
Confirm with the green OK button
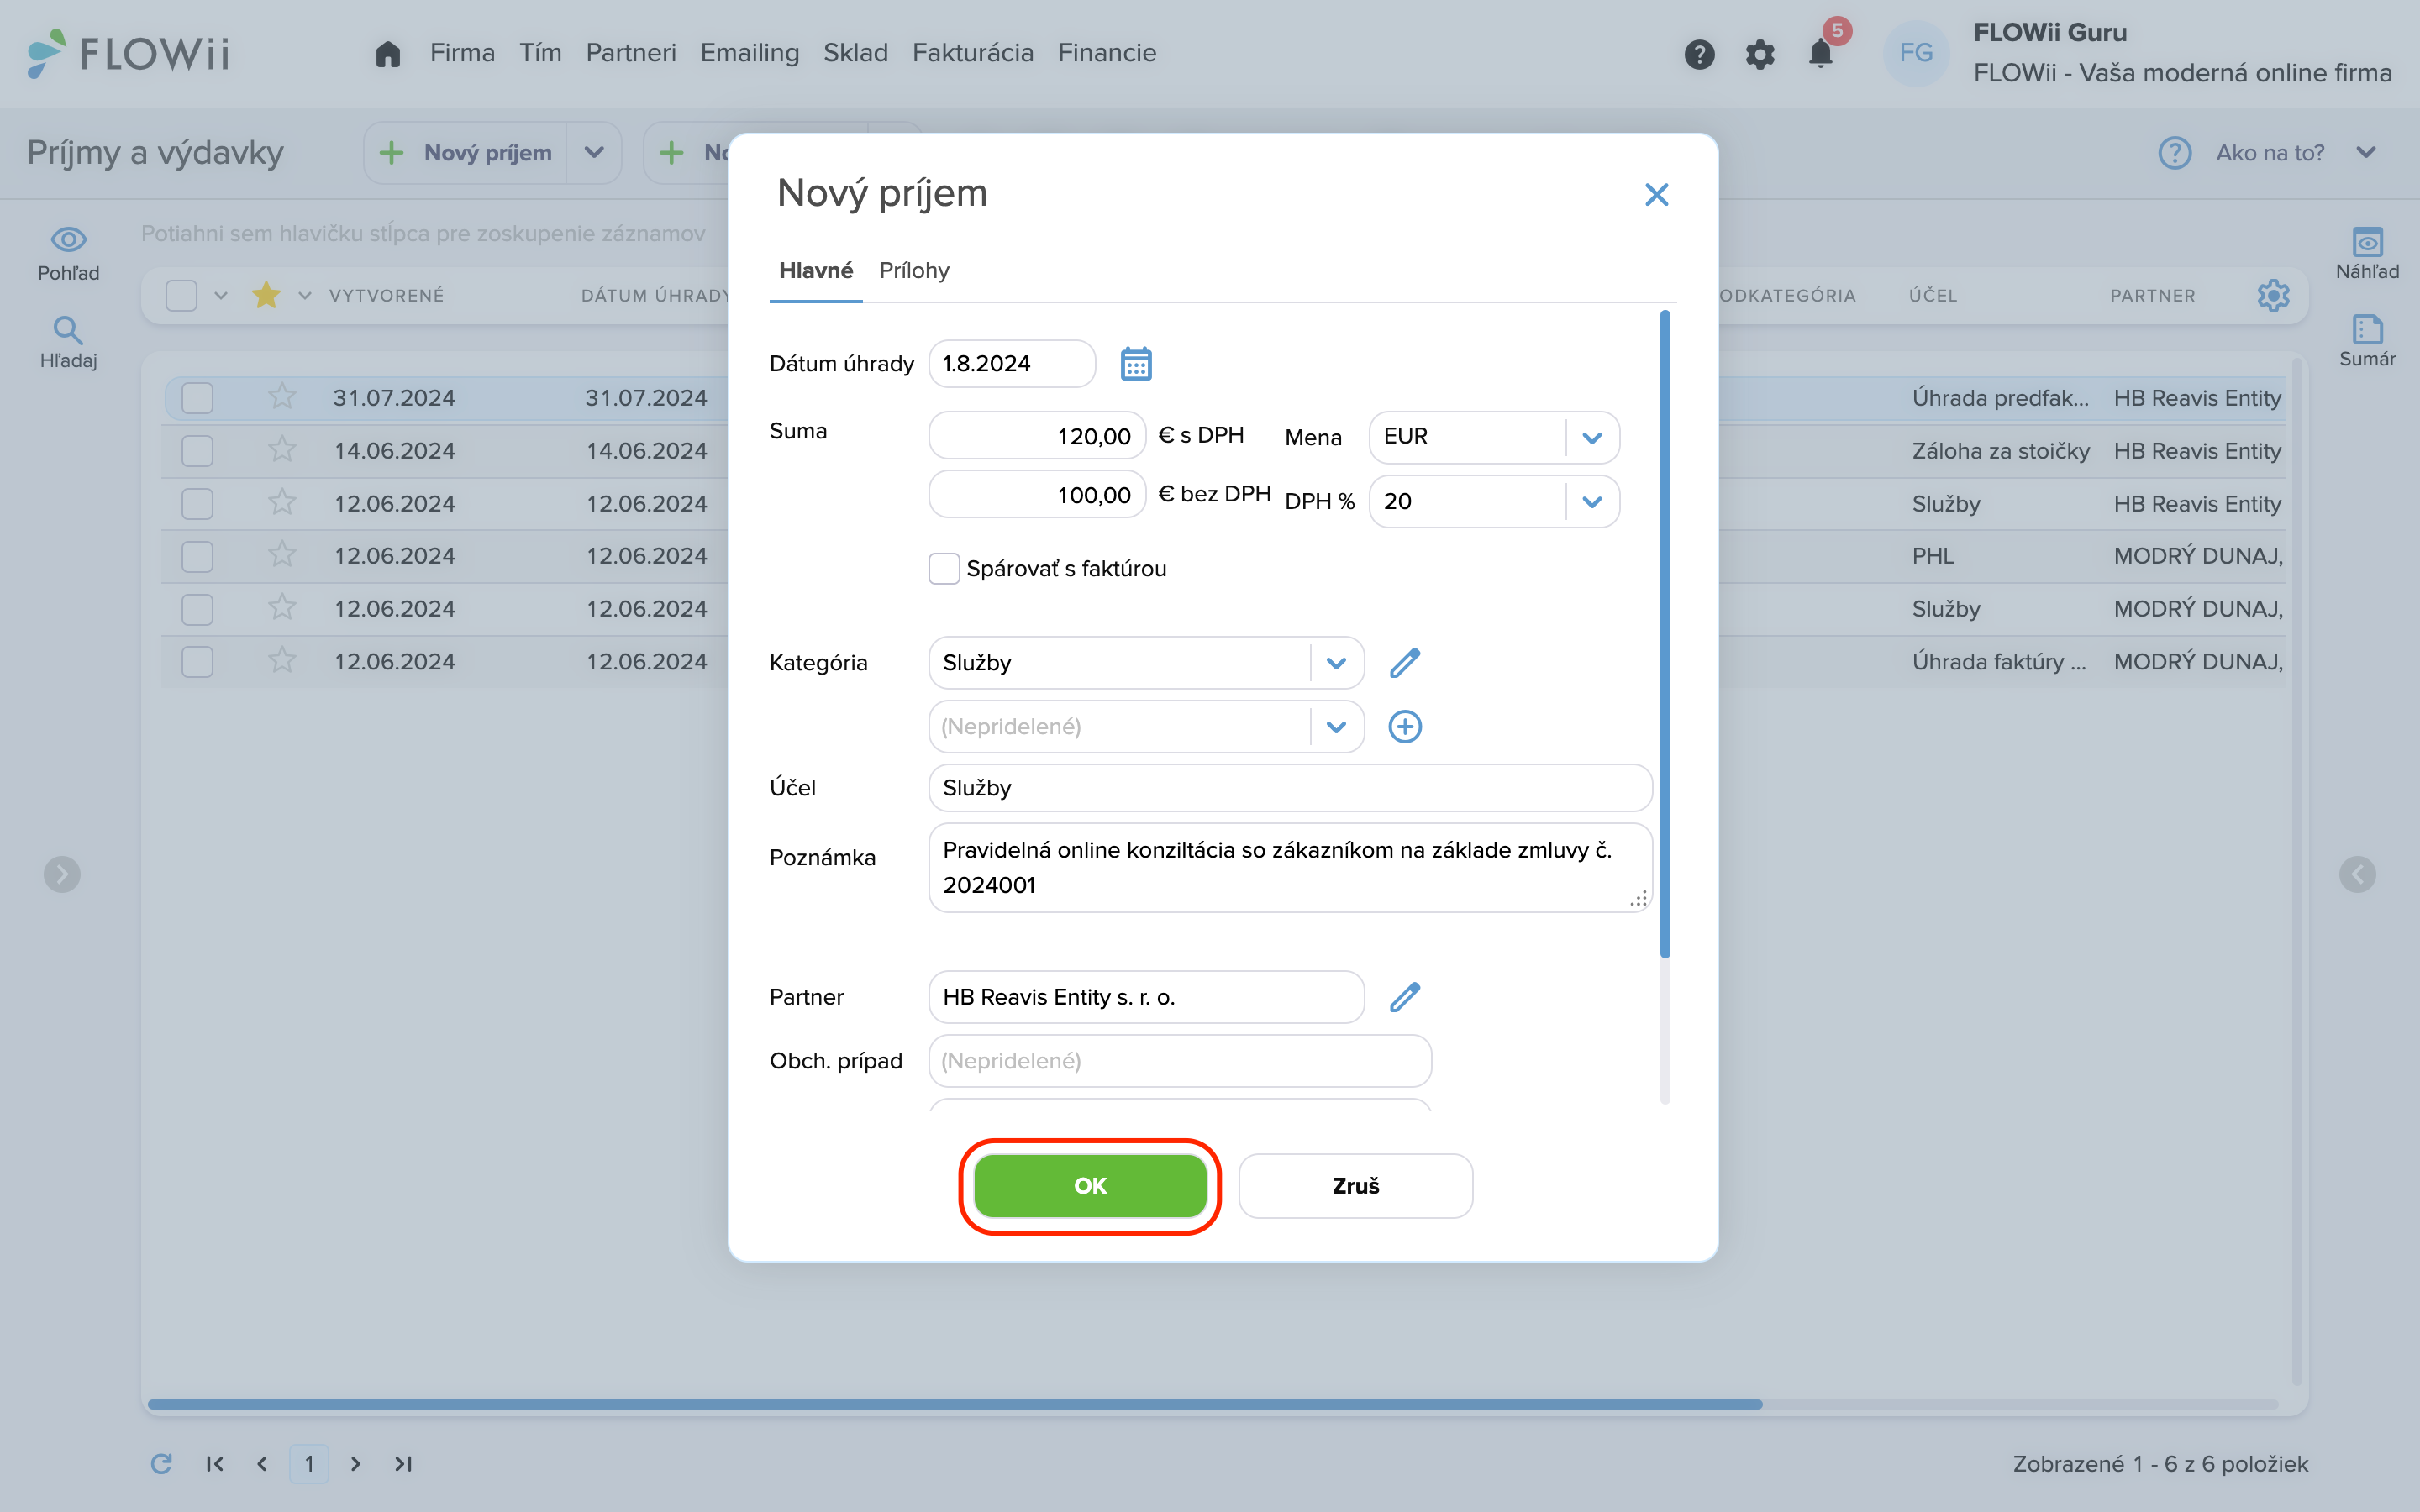click(1090, 1186)
